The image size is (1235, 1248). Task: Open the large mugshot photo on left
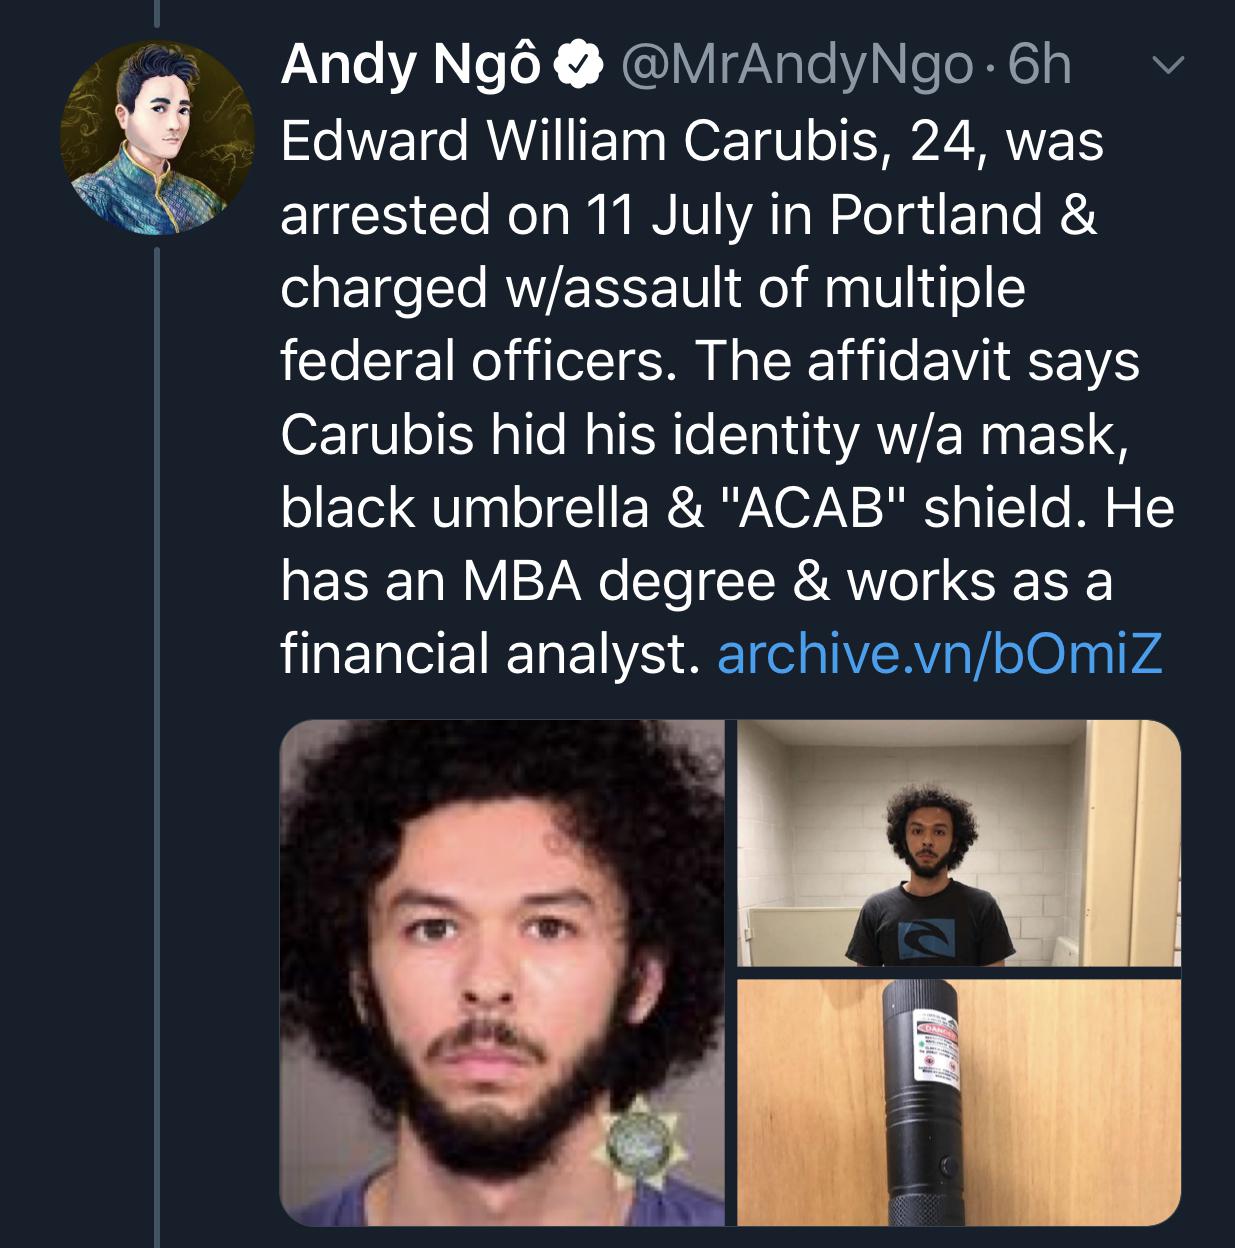click(502, 972)
